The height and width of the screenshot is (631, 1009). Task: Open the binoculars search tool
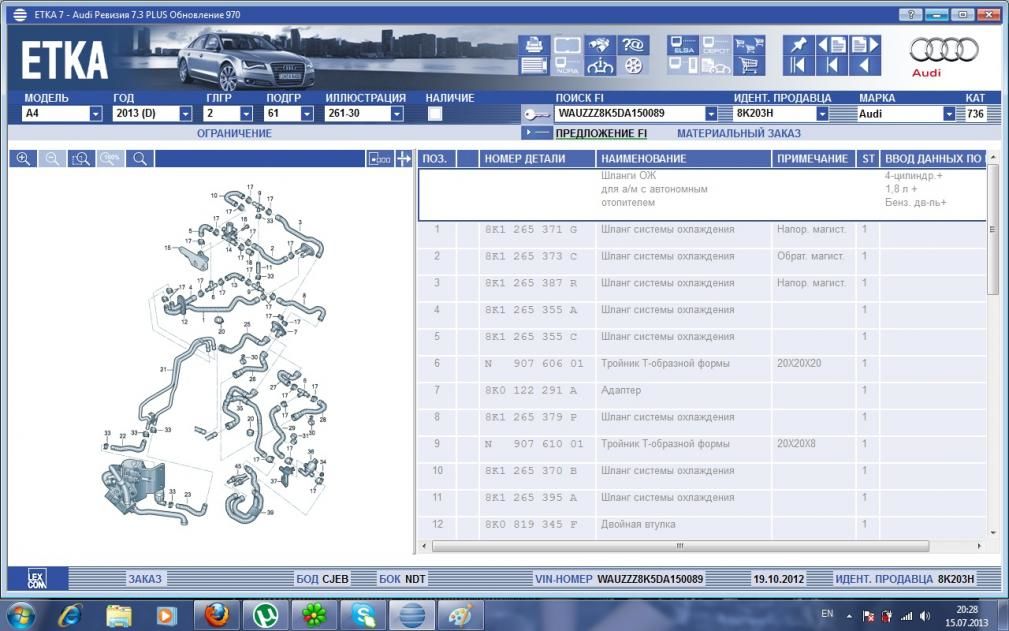[x=600, y=45]
